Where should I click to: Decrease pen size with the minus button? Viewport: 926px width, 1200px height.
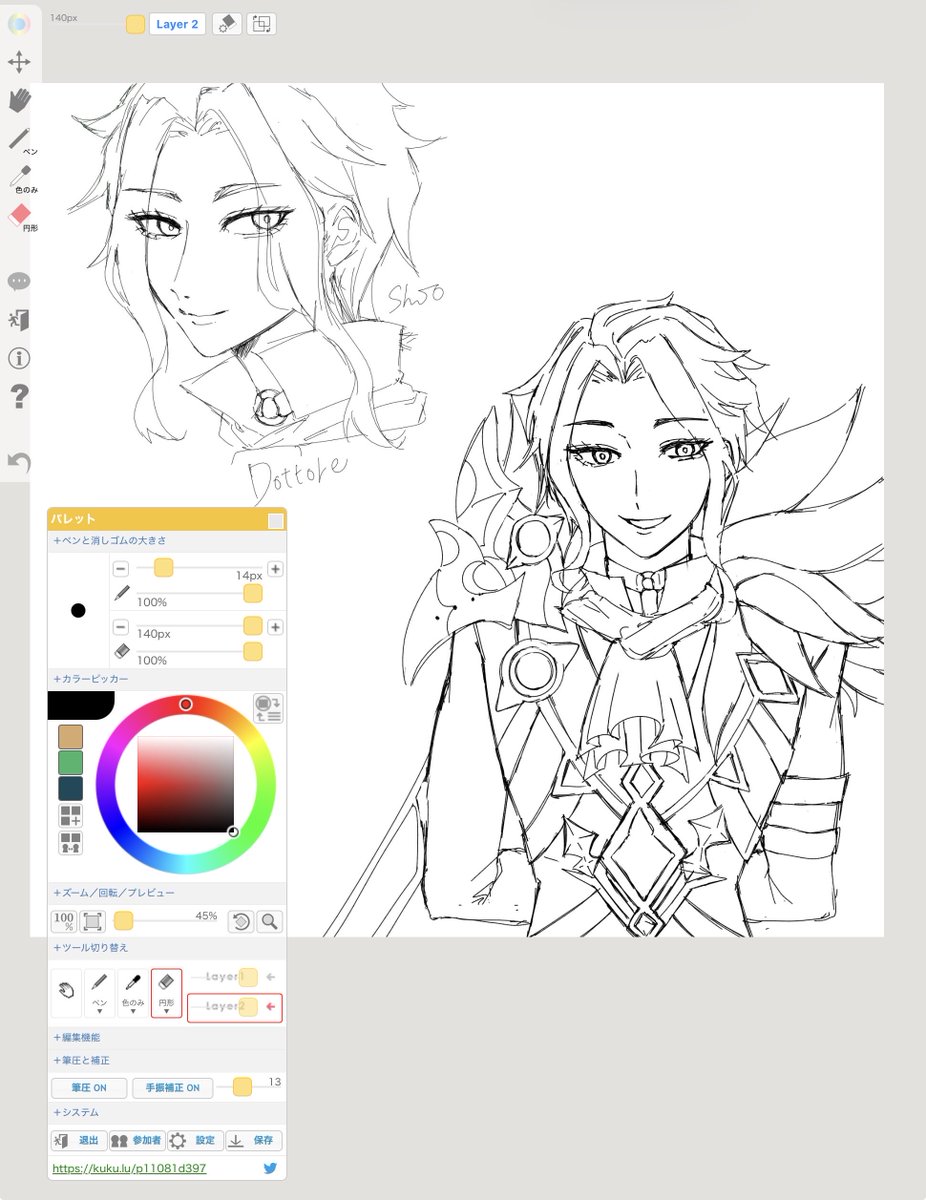[120, 568]
